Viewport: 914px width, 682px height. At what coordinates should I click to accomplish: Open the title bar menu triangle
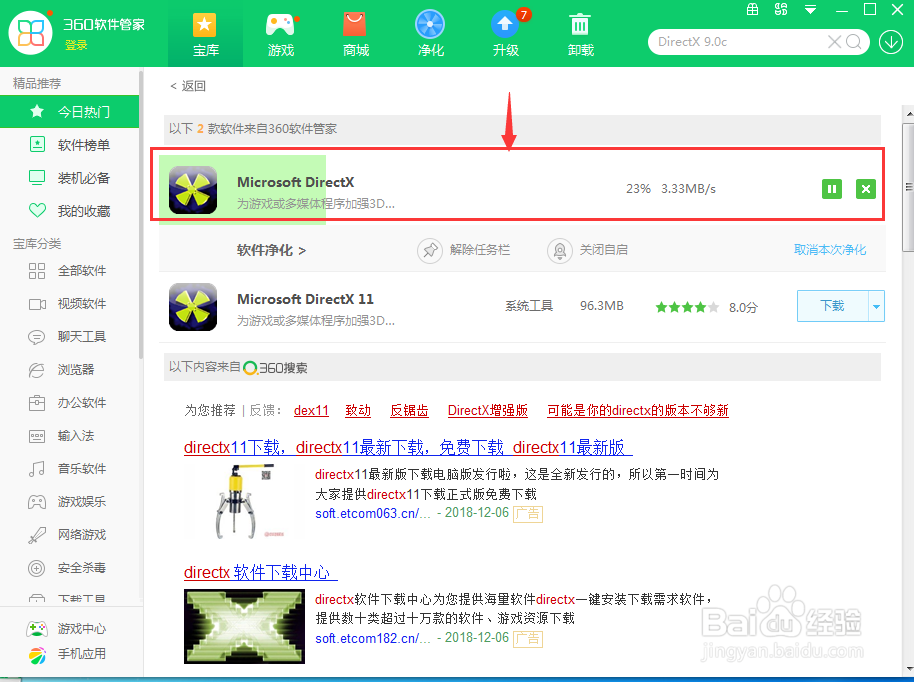pos(810,9)
